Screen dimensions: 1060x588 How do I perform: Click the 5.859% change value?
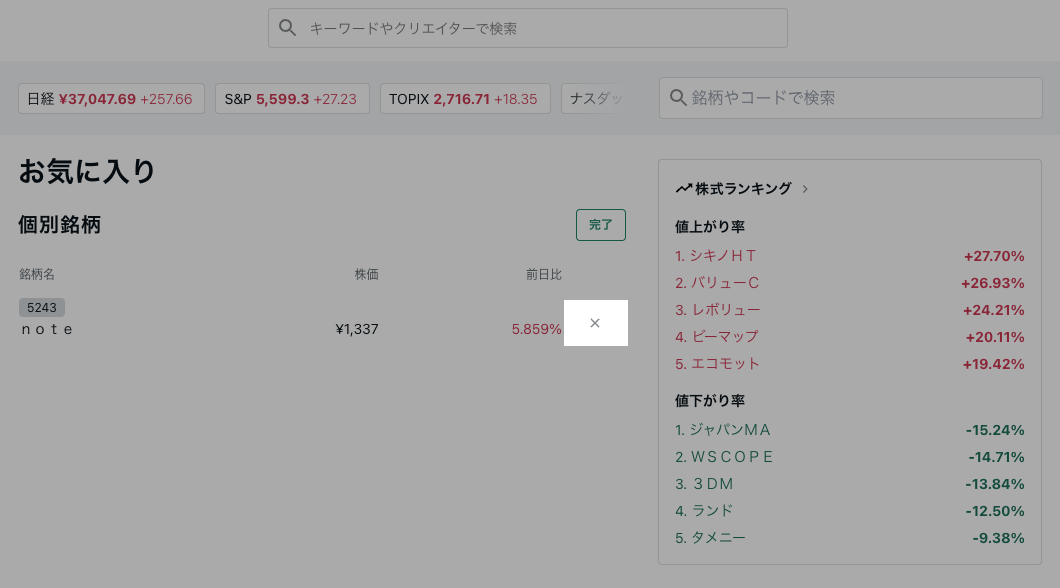pyautogui.click(x=536, y=329)
